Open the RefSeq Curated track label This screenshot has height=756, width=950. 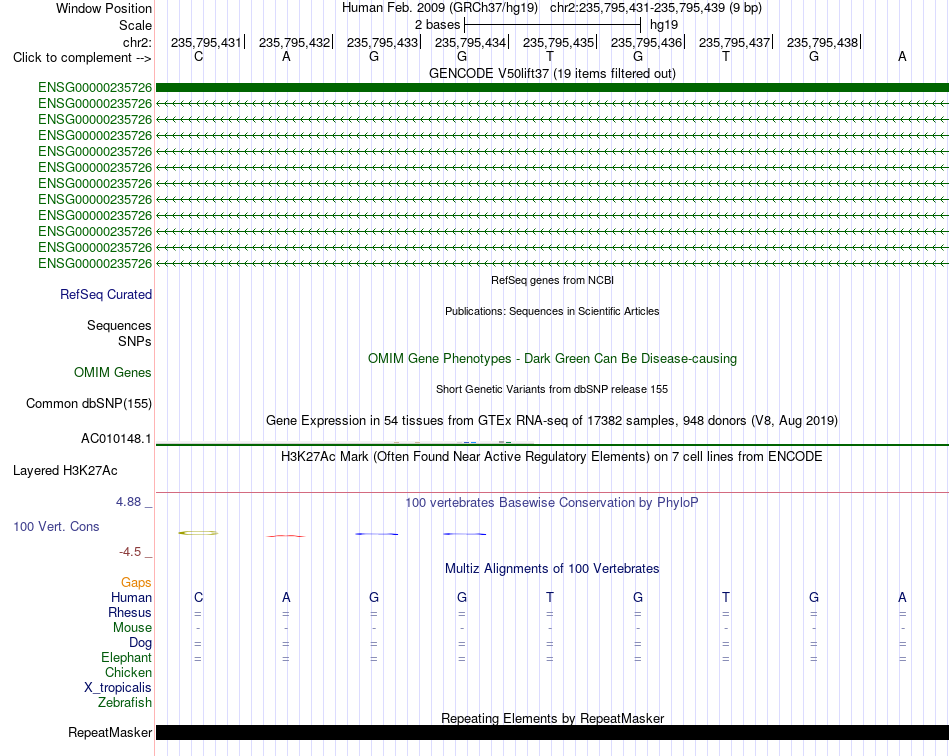tap(106, 294)
